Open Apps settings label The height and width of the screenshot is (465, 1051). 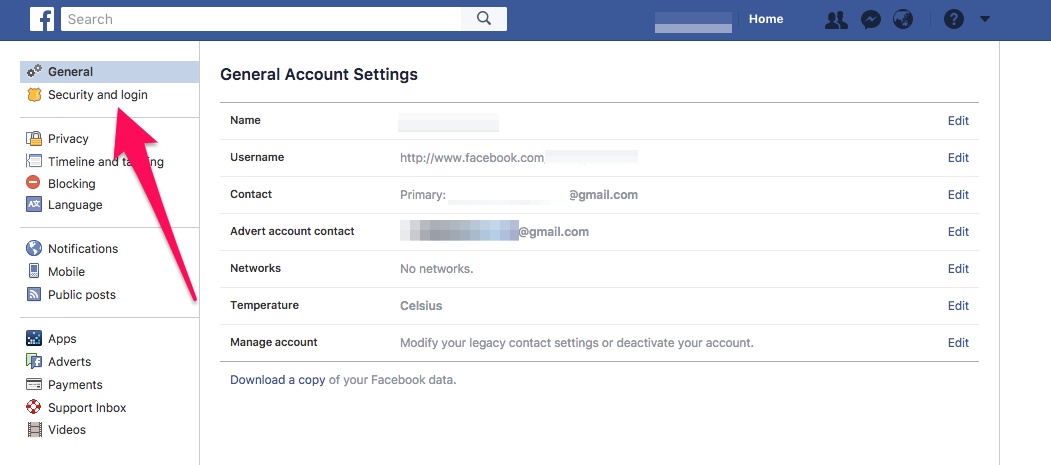coord(62,339)
